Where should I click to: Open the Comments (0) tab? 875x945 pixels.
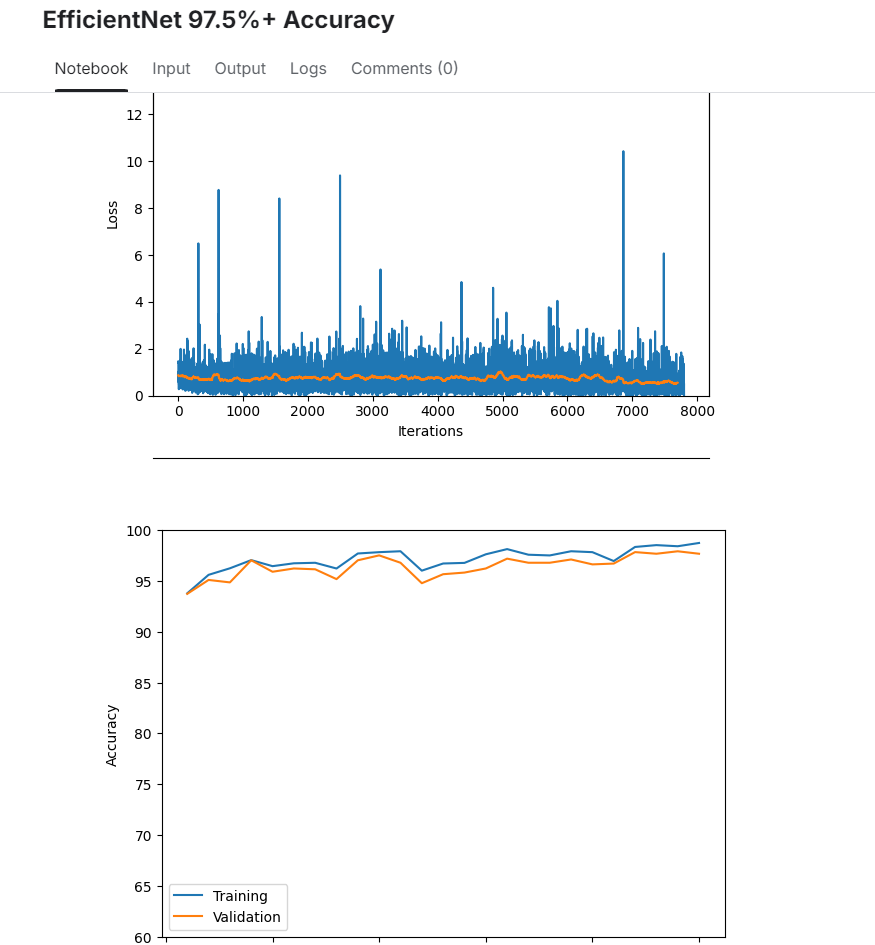pyautogui.click(x=404, y=69)
